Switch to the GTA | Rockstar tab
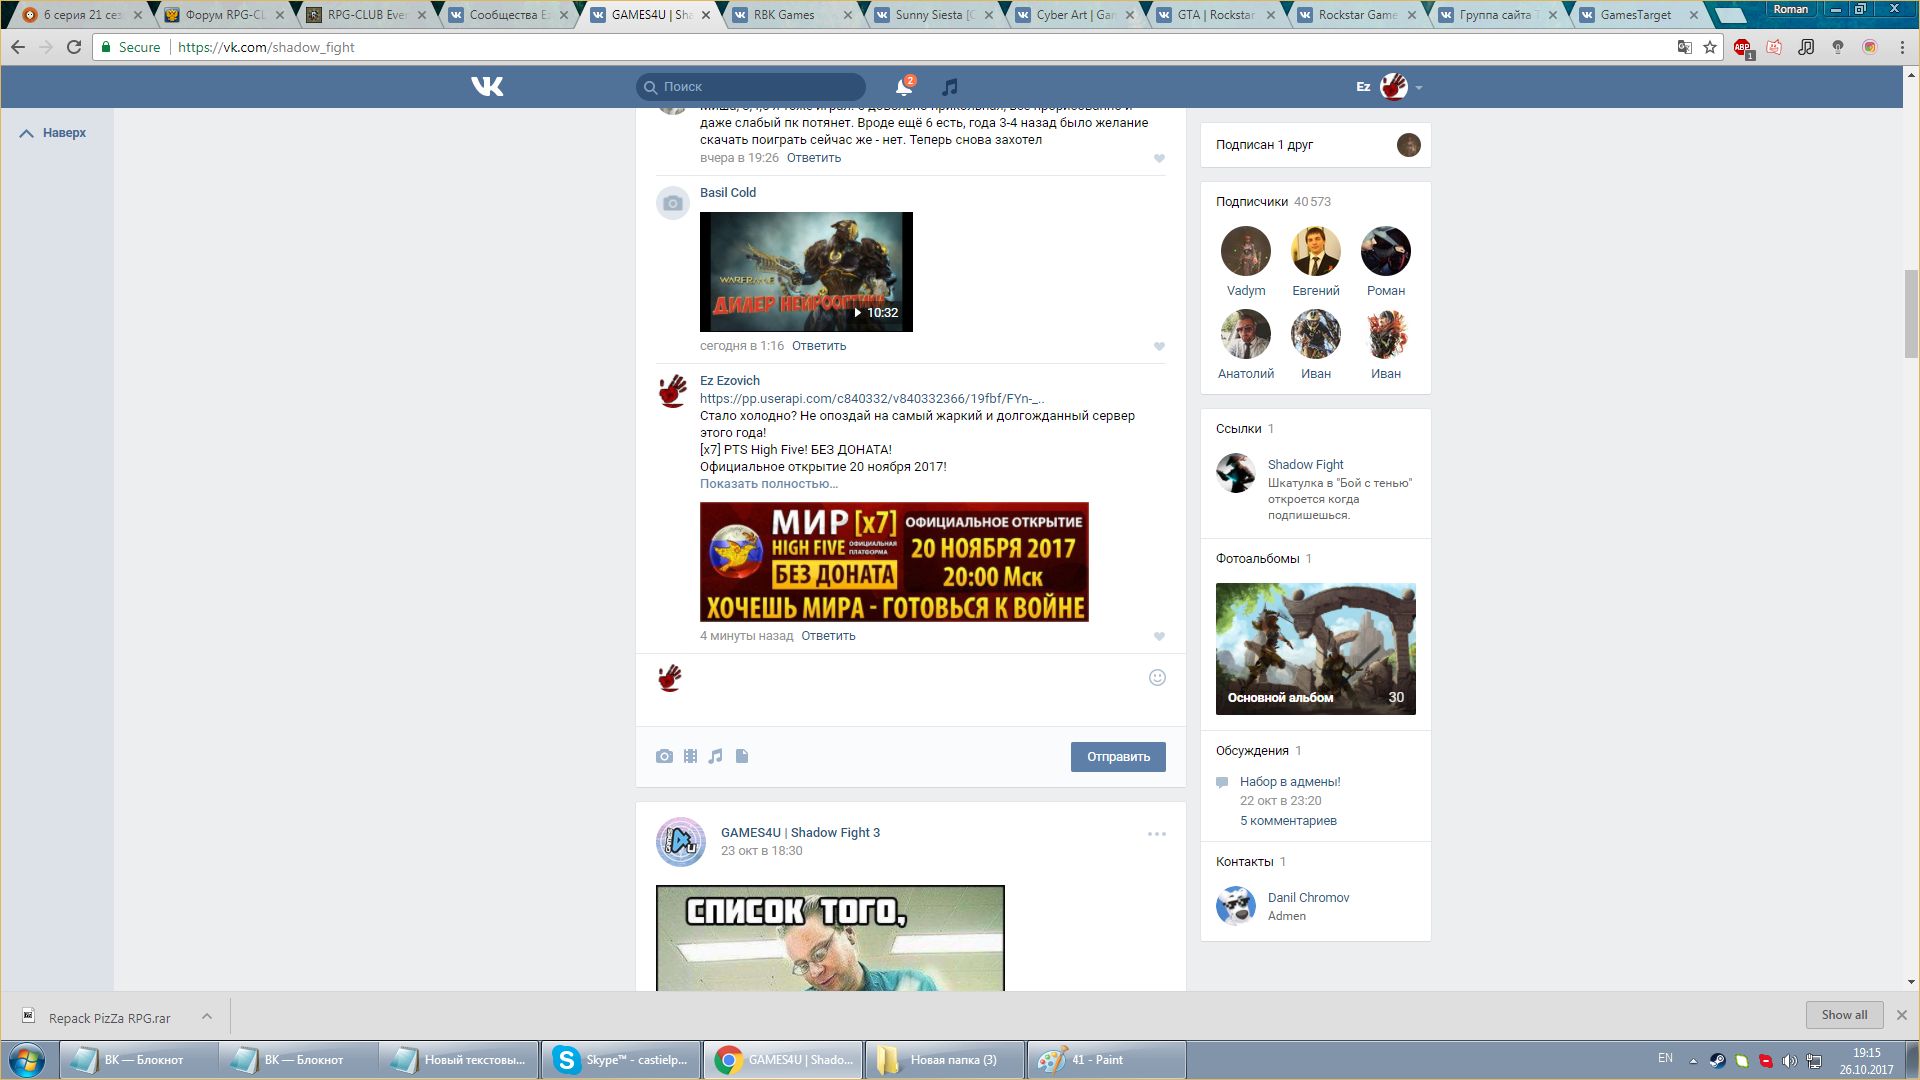Image resolution: width=1920 pixels, height=1080 pixels. 1216,15
